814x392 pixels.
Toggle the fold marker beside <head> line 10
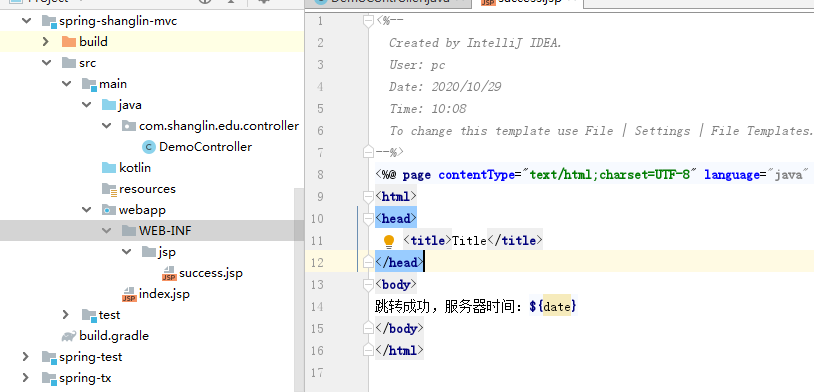(x=369, y=219)
